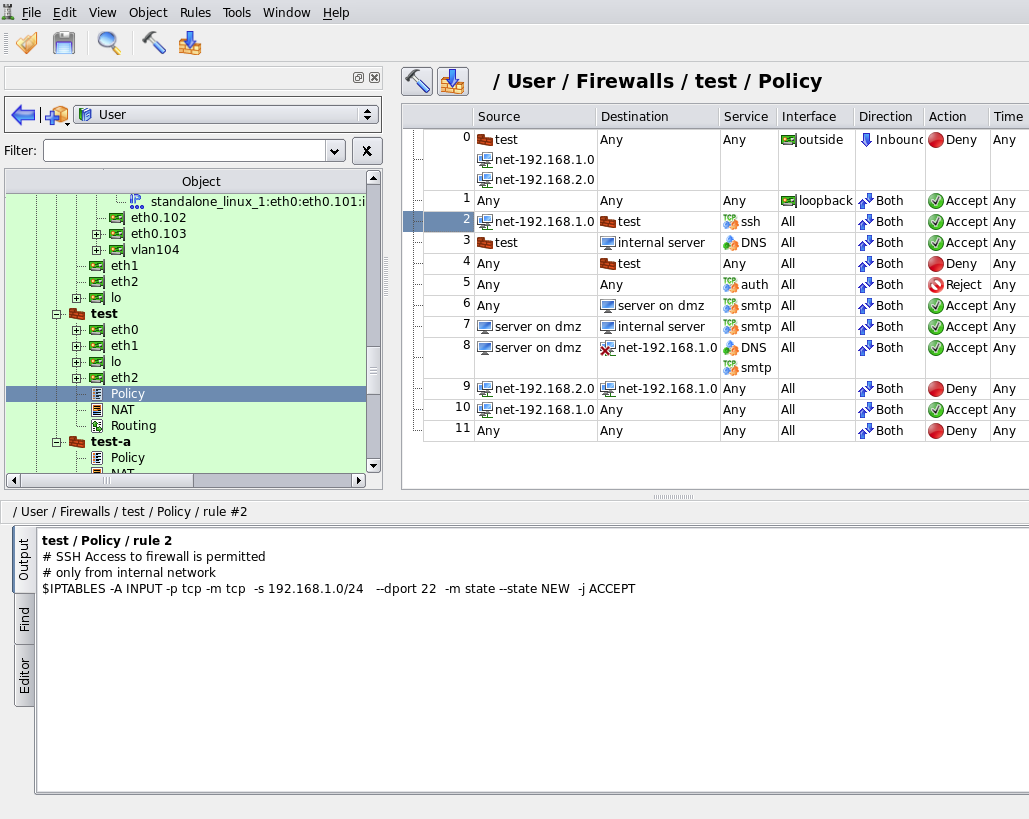Image resolution: width=1029 pixels, height=819 pixels.
Task: Open the Filter combo box arrow
Action: pos(335,151)
